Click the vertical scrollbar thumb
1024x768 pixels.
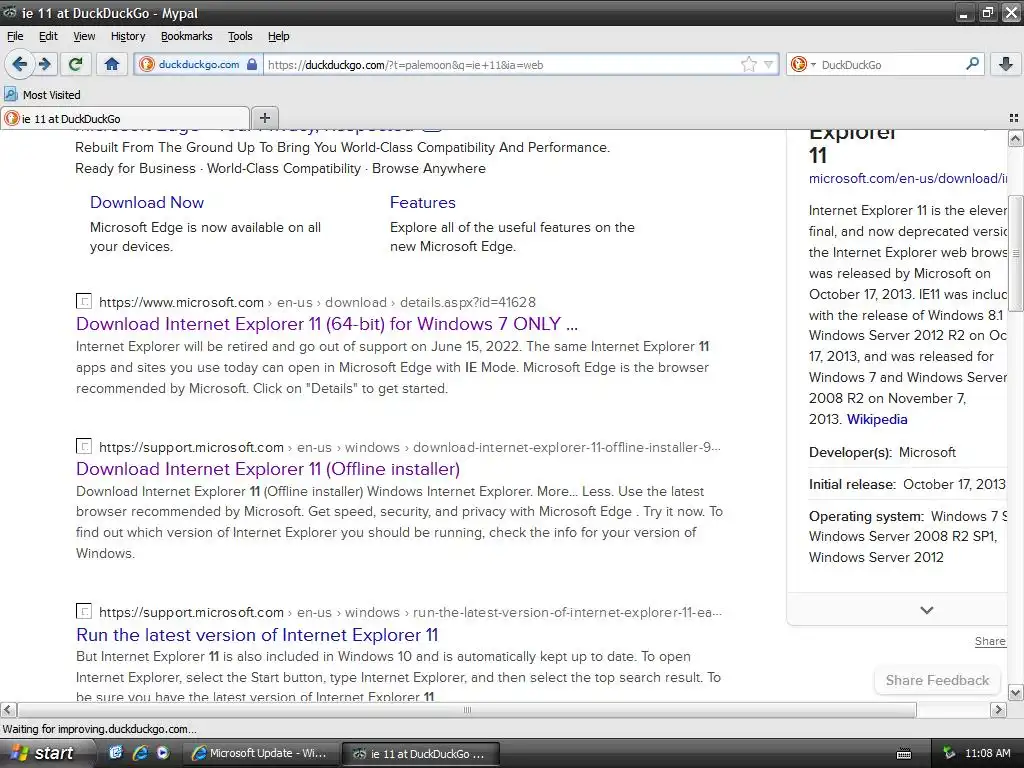point(1015,253)
